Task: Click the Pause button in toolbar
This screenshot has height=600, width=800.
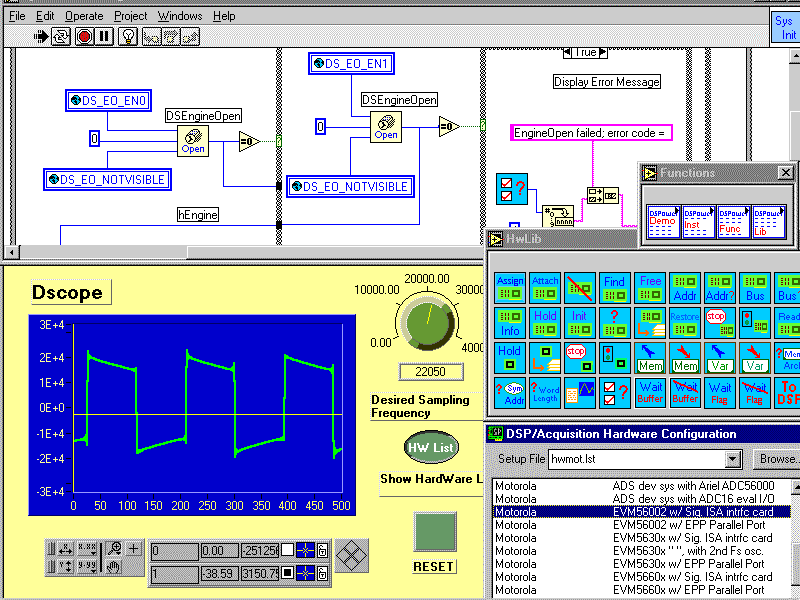Action: click(104, 36)
